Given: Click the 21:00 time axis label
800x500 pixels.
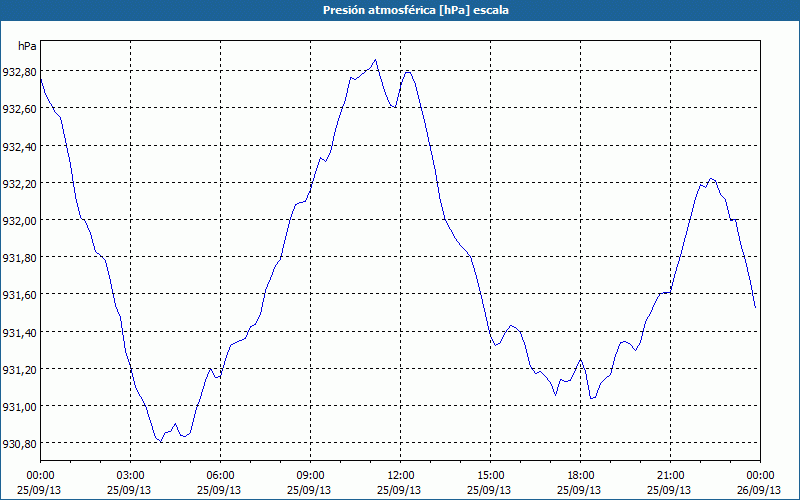Looking at the screenshot, I should click(x=670, y=476).
